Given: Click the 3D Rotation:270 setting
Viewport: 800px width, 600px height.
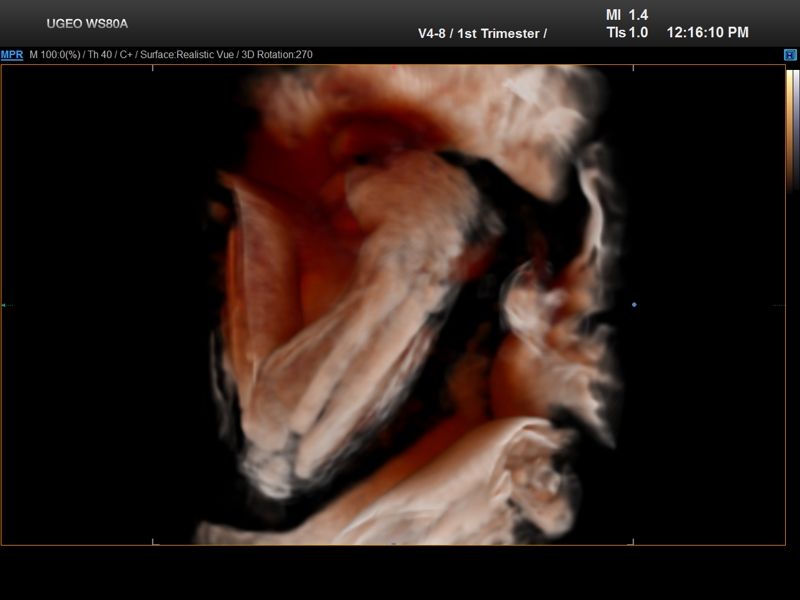Looking at the screenshot, I should 276,55.
